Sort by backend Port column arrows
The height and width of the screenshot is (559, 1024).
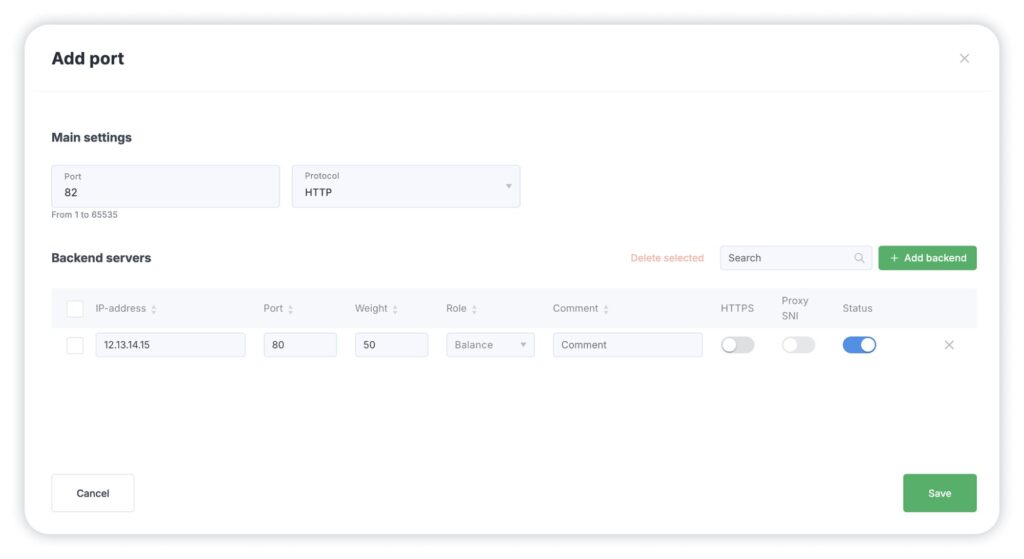(290, 310)
